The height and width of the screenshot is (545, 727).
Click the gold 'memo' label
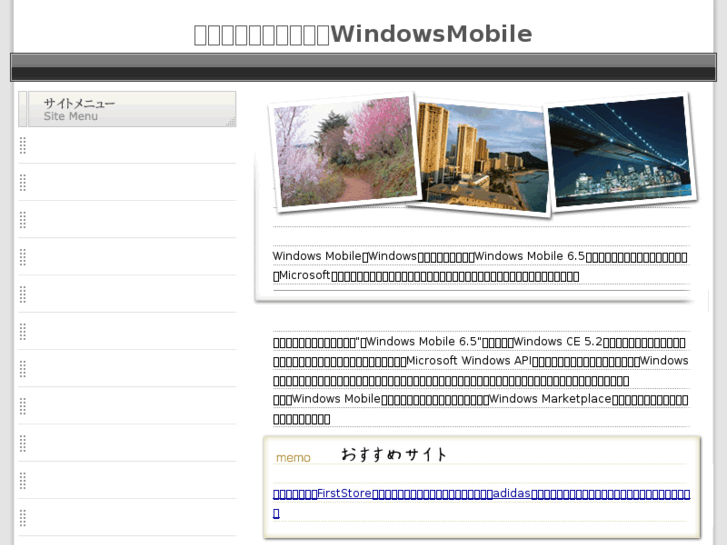click(x=293, y=458)
